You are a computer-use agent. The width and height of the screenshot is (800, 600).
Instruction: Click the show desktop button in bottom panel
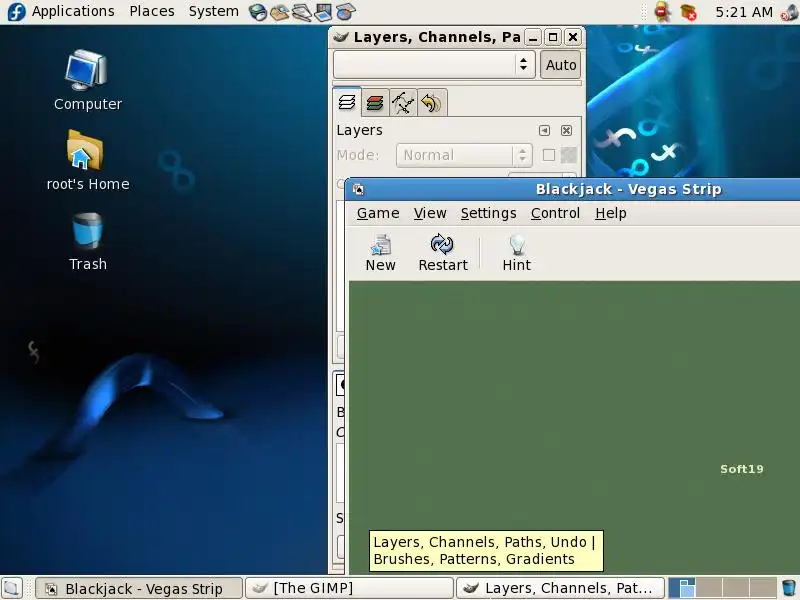(12, 588)
